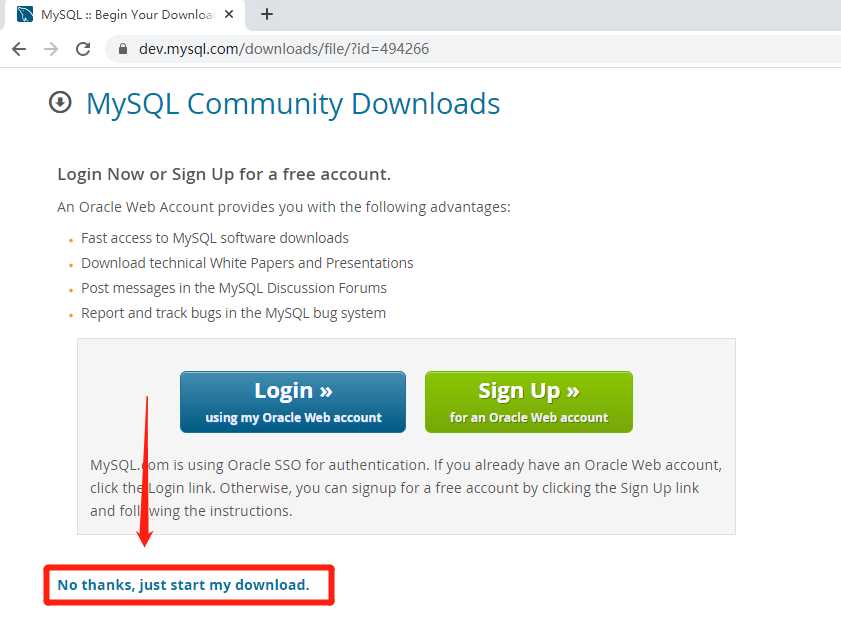Click the address bar URL field
The width and height of the screenshot is (841, 631).
click(472, 49)
